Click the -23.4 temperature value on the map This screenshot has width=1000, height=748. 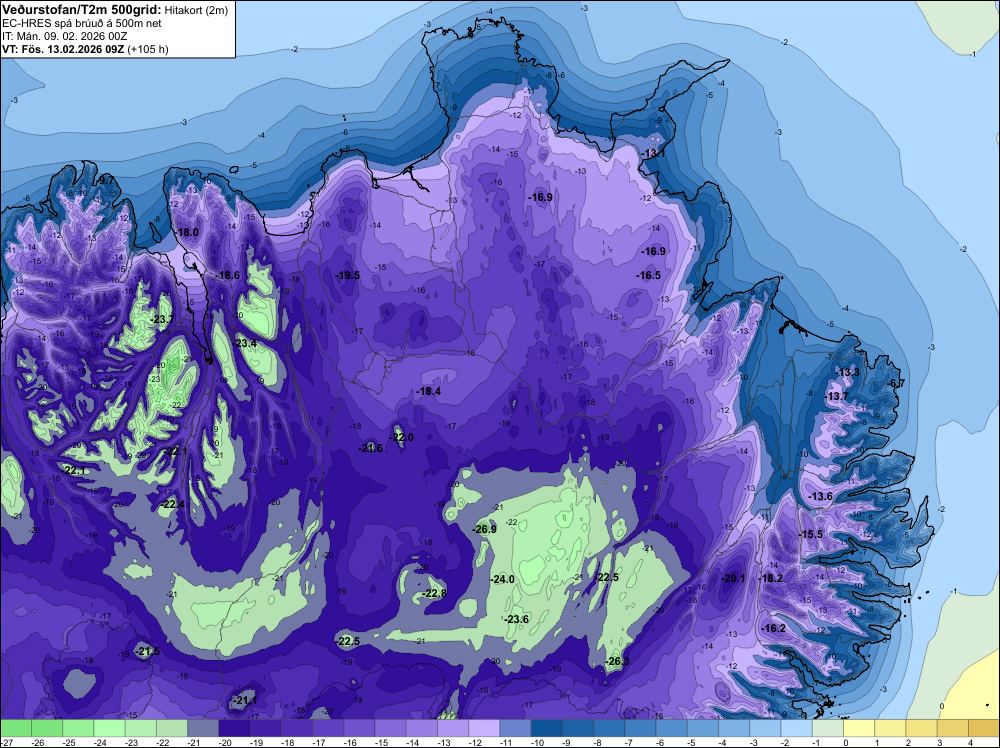pyautogui.click(x=244, y=343)
